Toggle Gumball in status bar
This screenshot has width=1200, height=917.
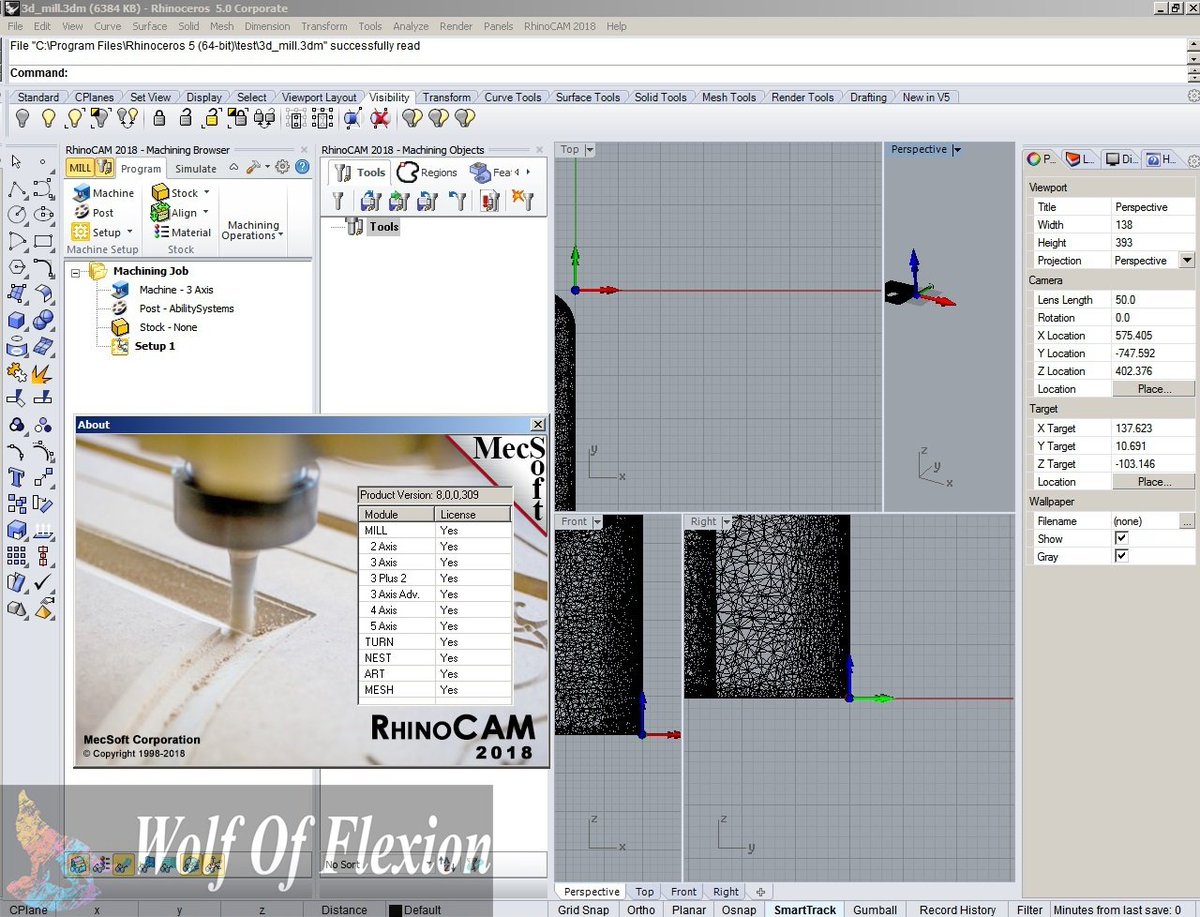click(x=875, y=909)
